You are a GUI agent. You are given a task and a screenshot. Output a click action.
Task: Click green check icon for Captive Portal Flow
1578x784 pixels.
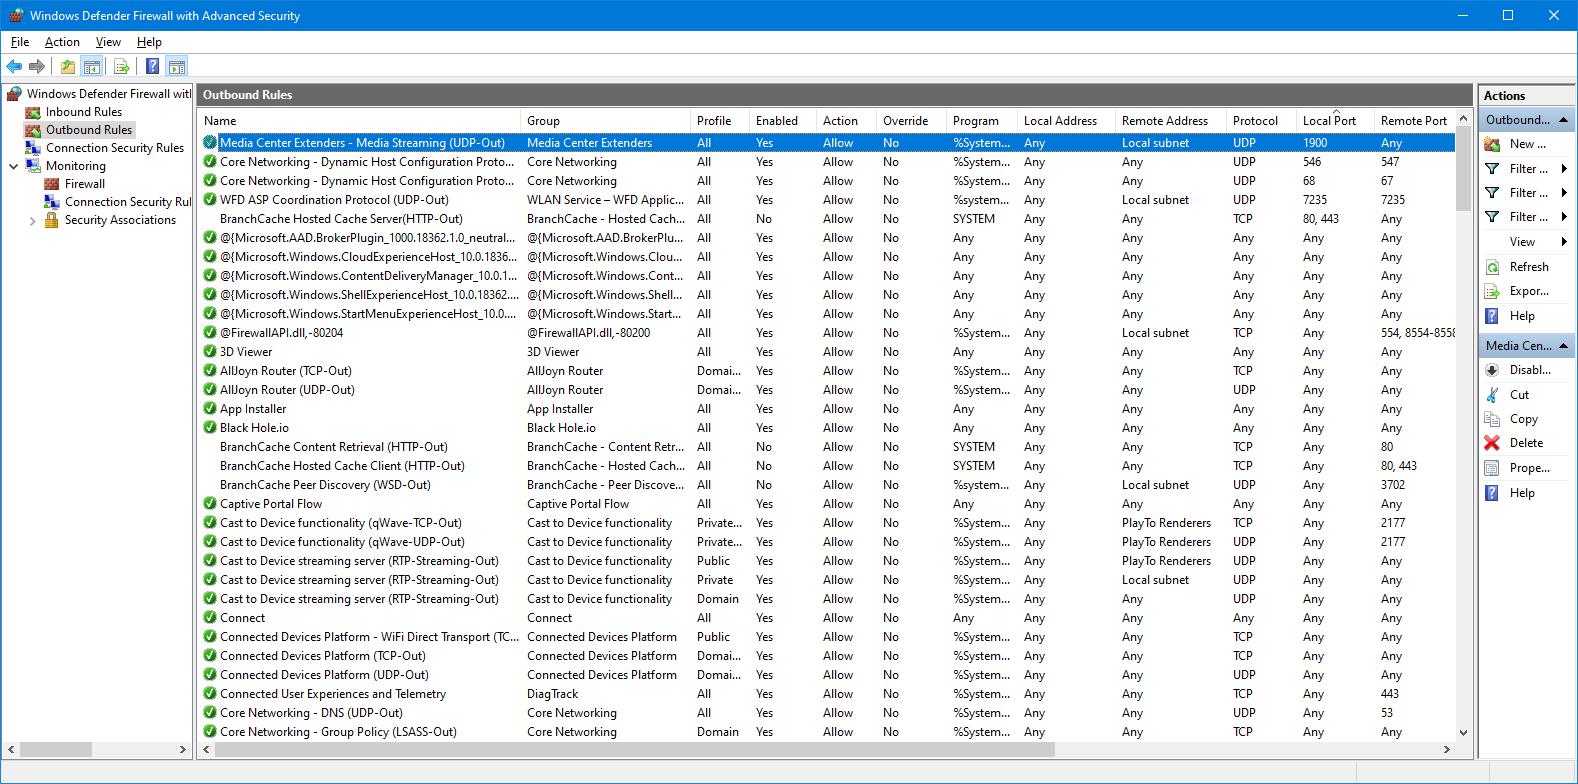coord(210,504)
